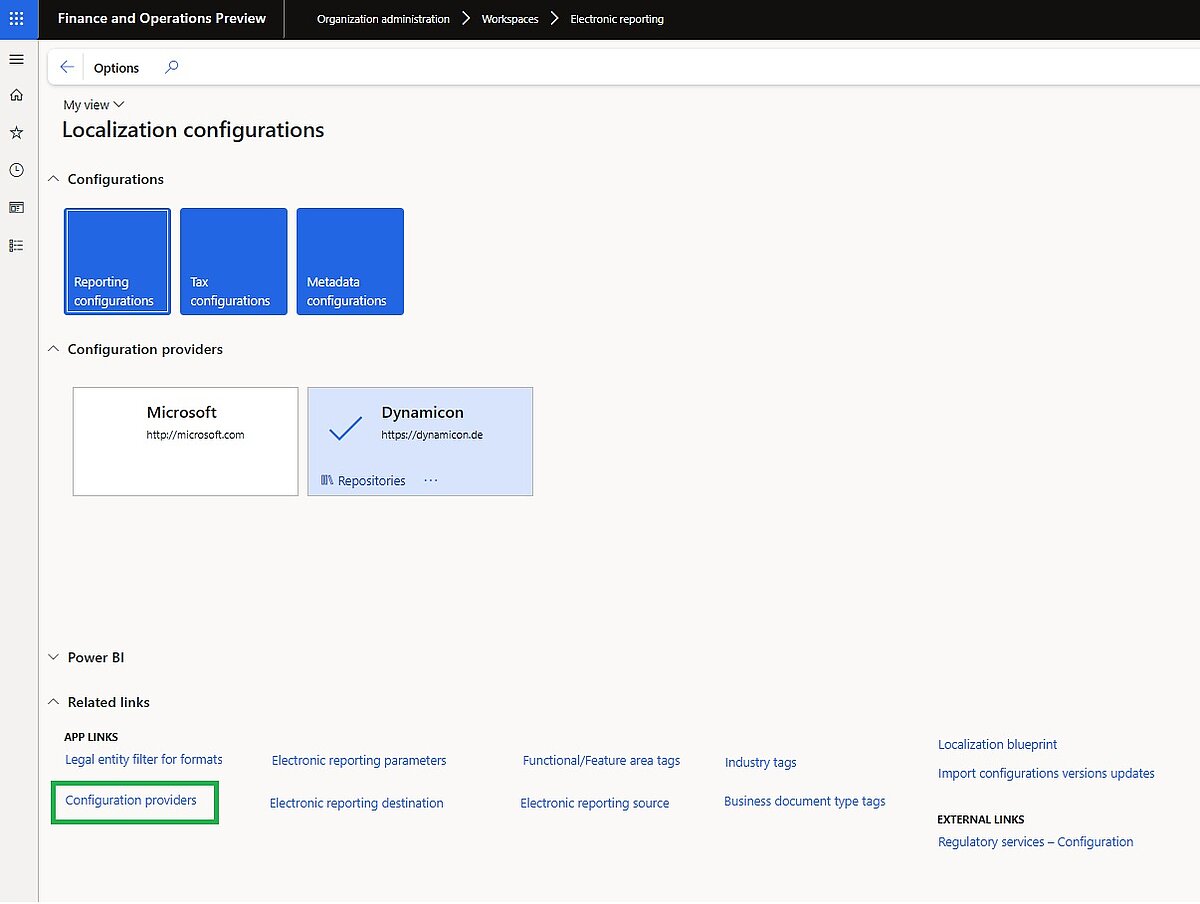Go to Home via sidebar icon
Viewport: 1200px width, 904px height.
tap(16, 95)
